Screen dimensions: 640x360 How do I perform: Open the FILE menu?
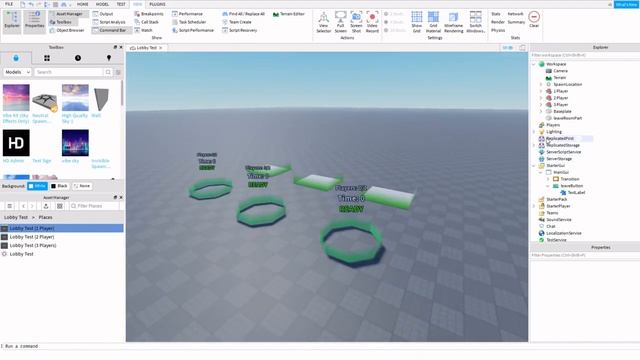(x=9, y=4)
